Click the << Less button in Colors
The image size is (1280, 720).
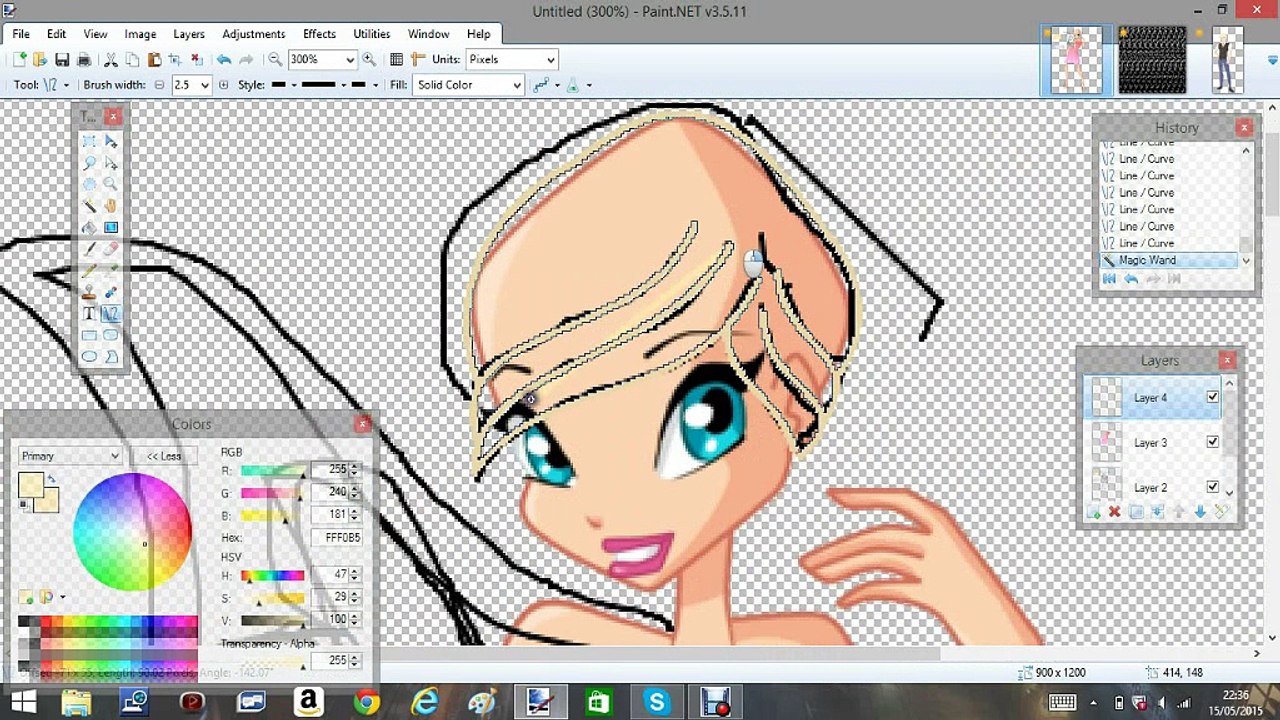pyautogui.click(x=164, y=456)
